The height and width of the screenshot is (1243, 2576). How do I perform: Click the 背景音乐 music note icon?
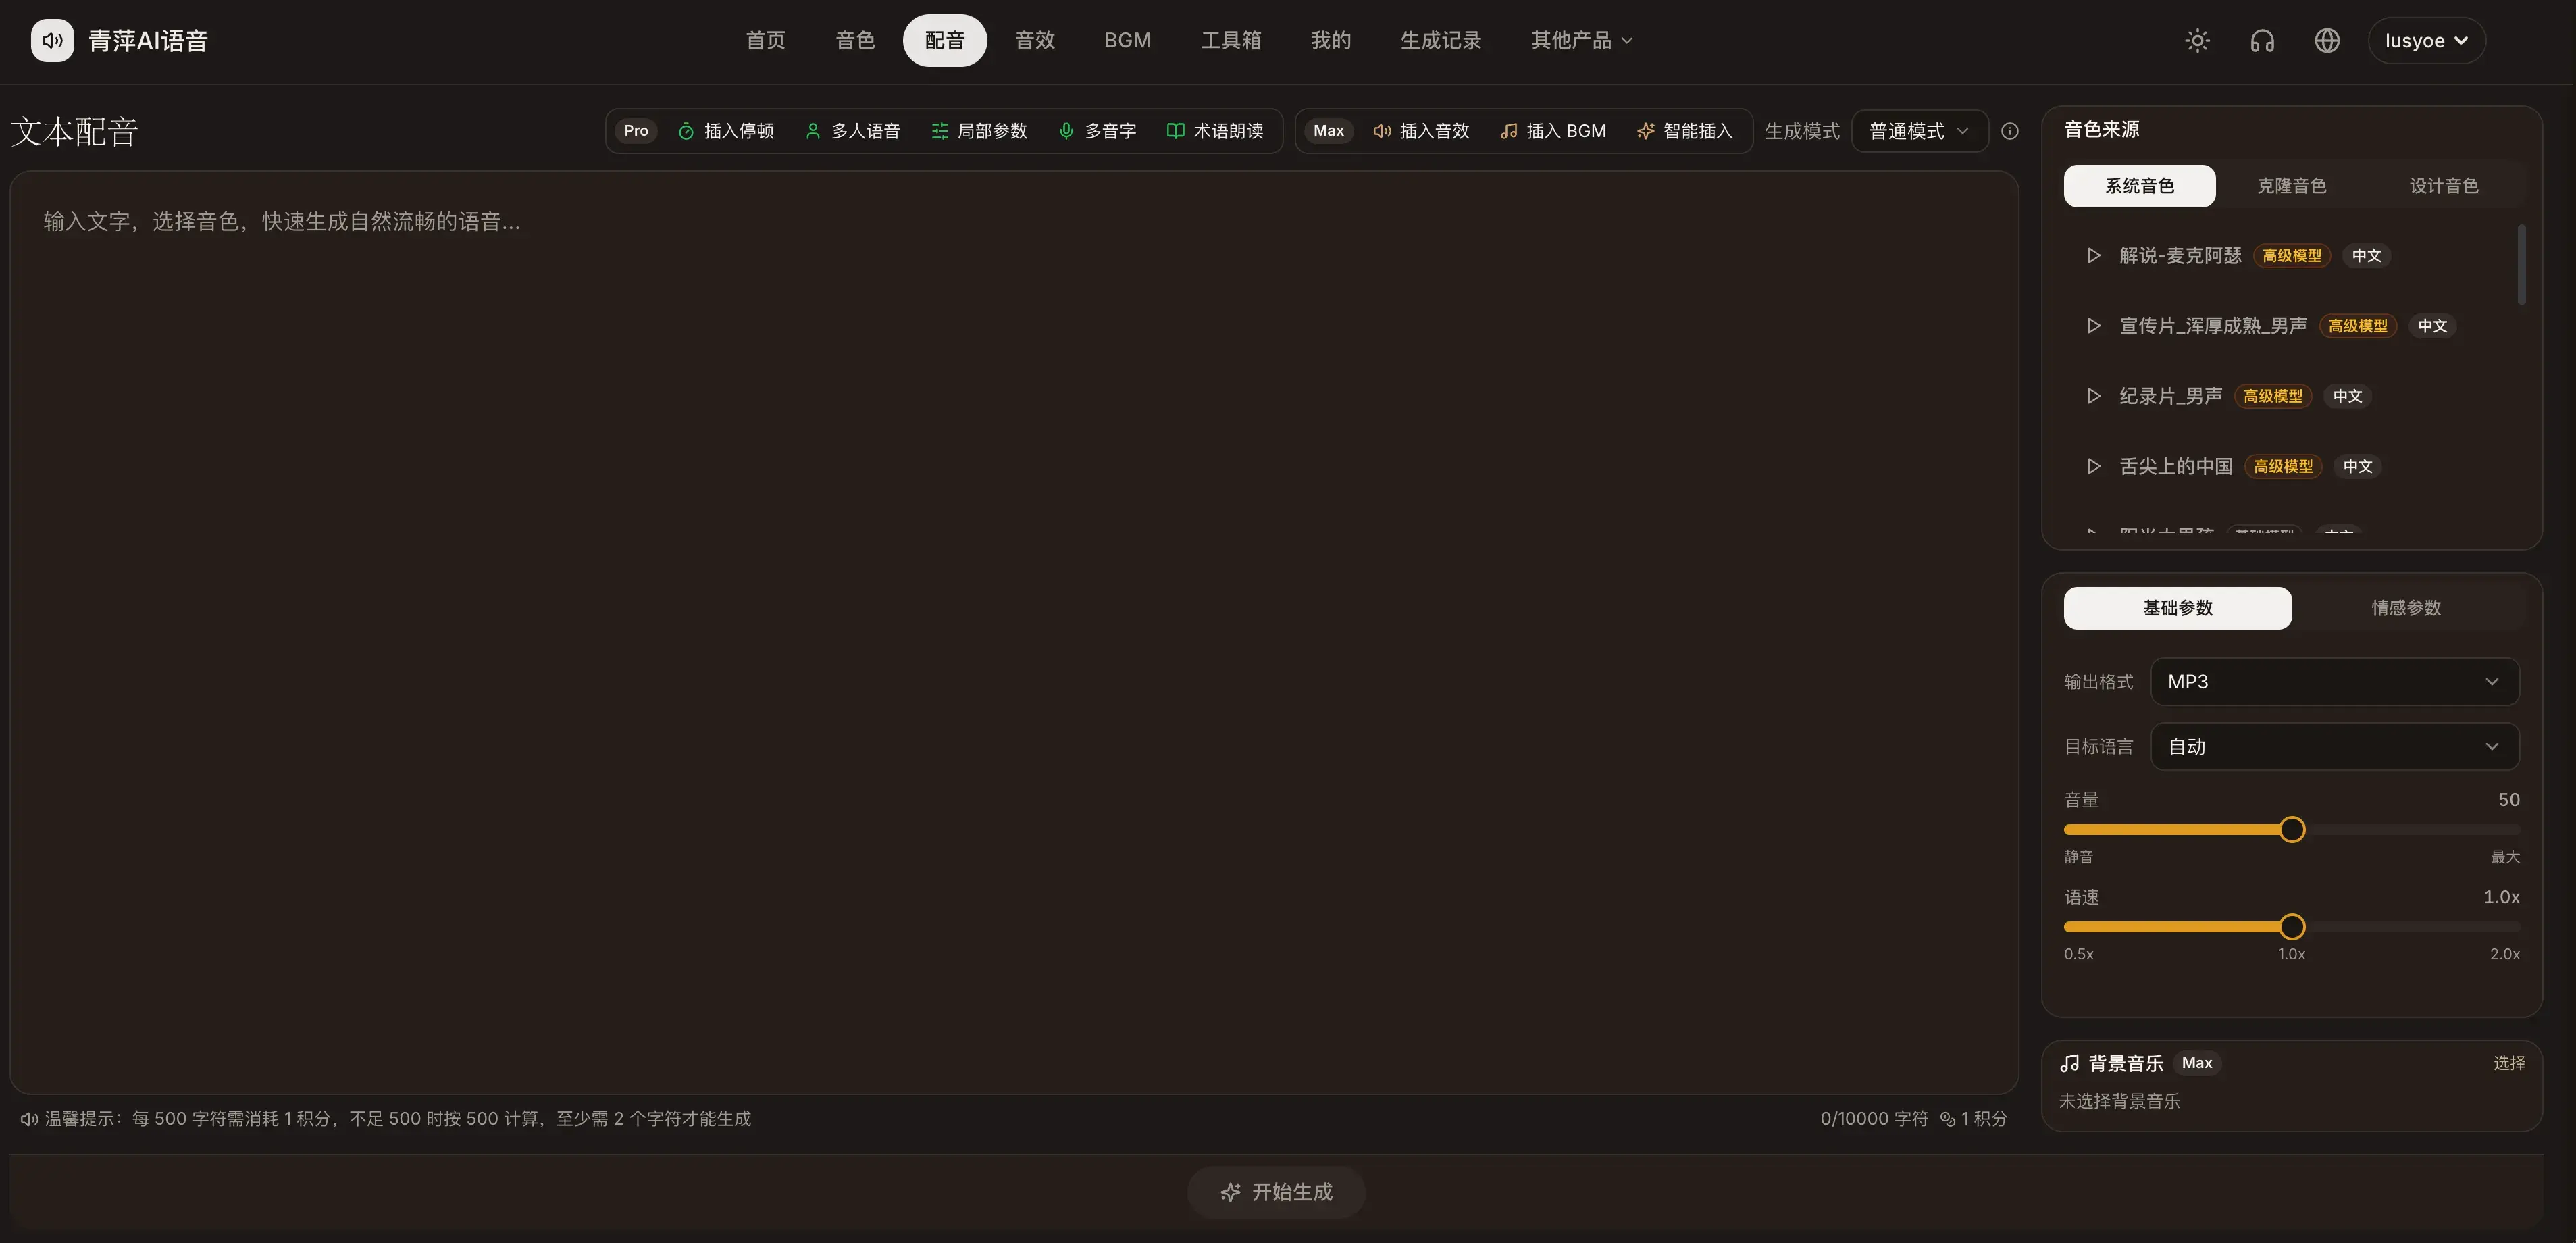pos(2069,1063)
